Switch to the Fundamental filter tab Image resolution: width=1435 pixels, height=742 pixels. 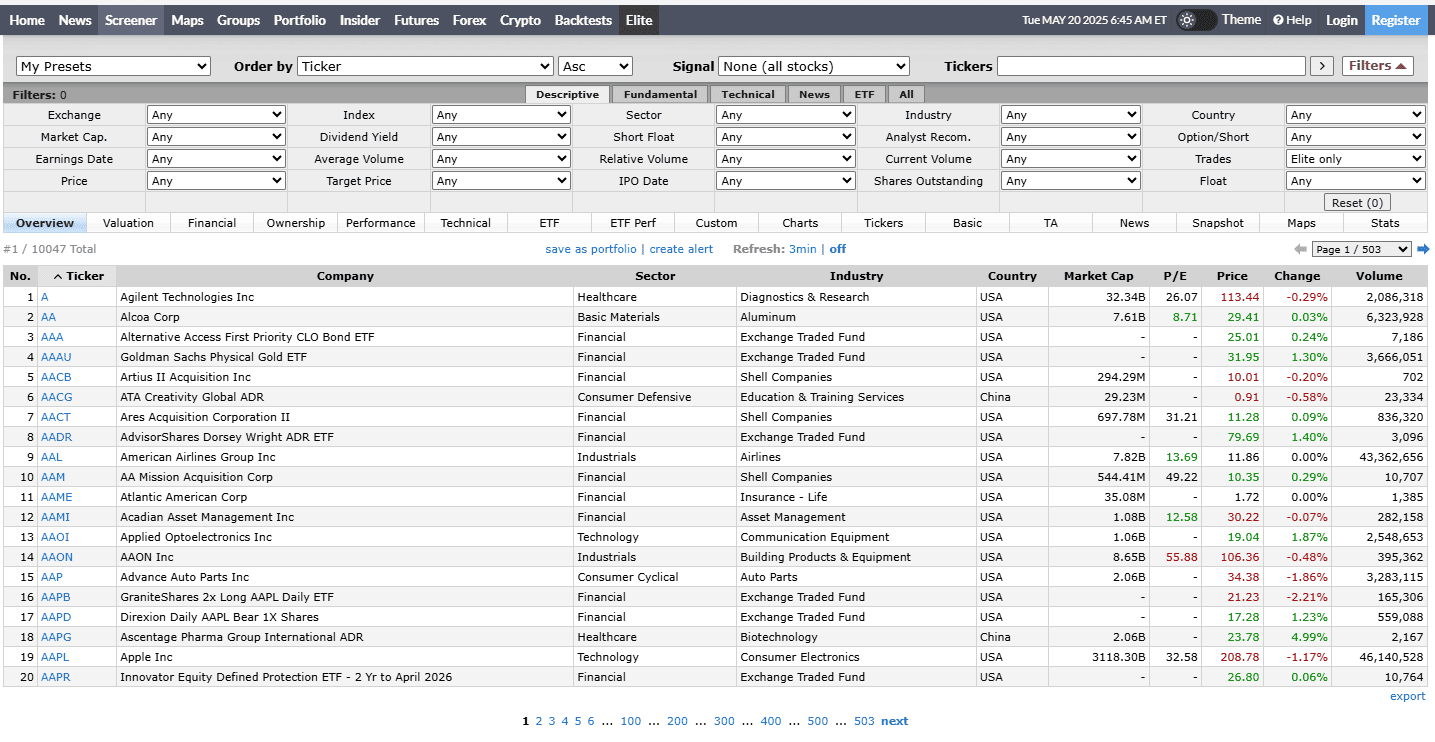pos(660,94)
